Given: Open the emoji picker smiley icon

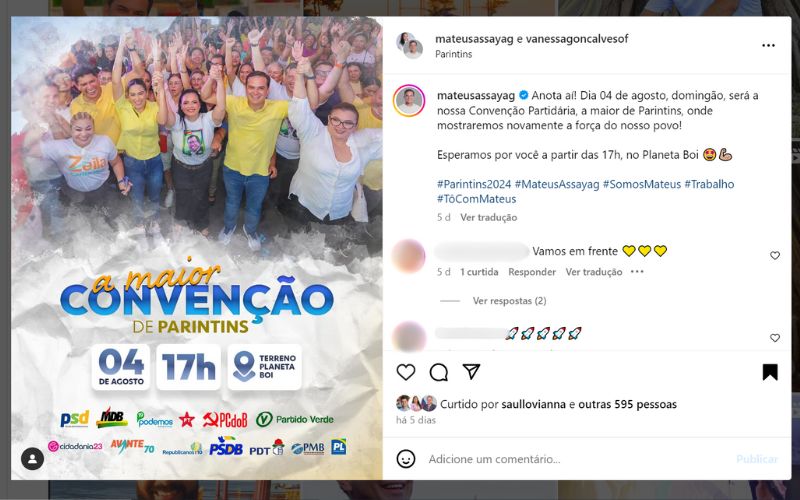Looking at the screenshot, I should [x=406, y=459].
